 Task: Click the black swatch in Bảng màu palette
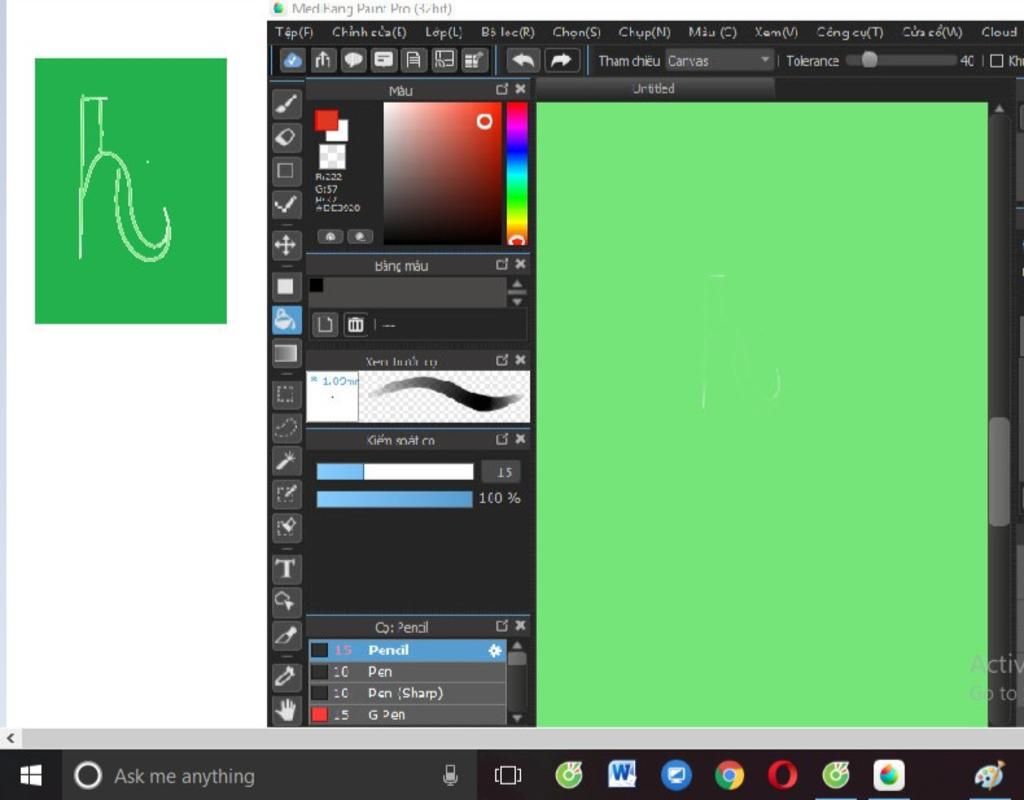tap(316, 285)
